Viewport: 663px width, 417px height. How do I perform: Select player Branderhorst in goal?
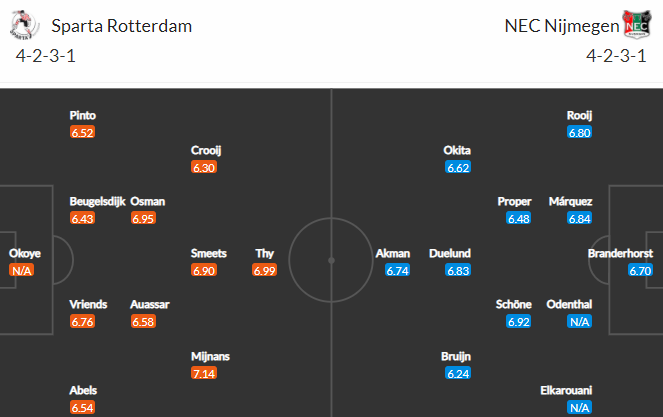[x=620, y=253]
